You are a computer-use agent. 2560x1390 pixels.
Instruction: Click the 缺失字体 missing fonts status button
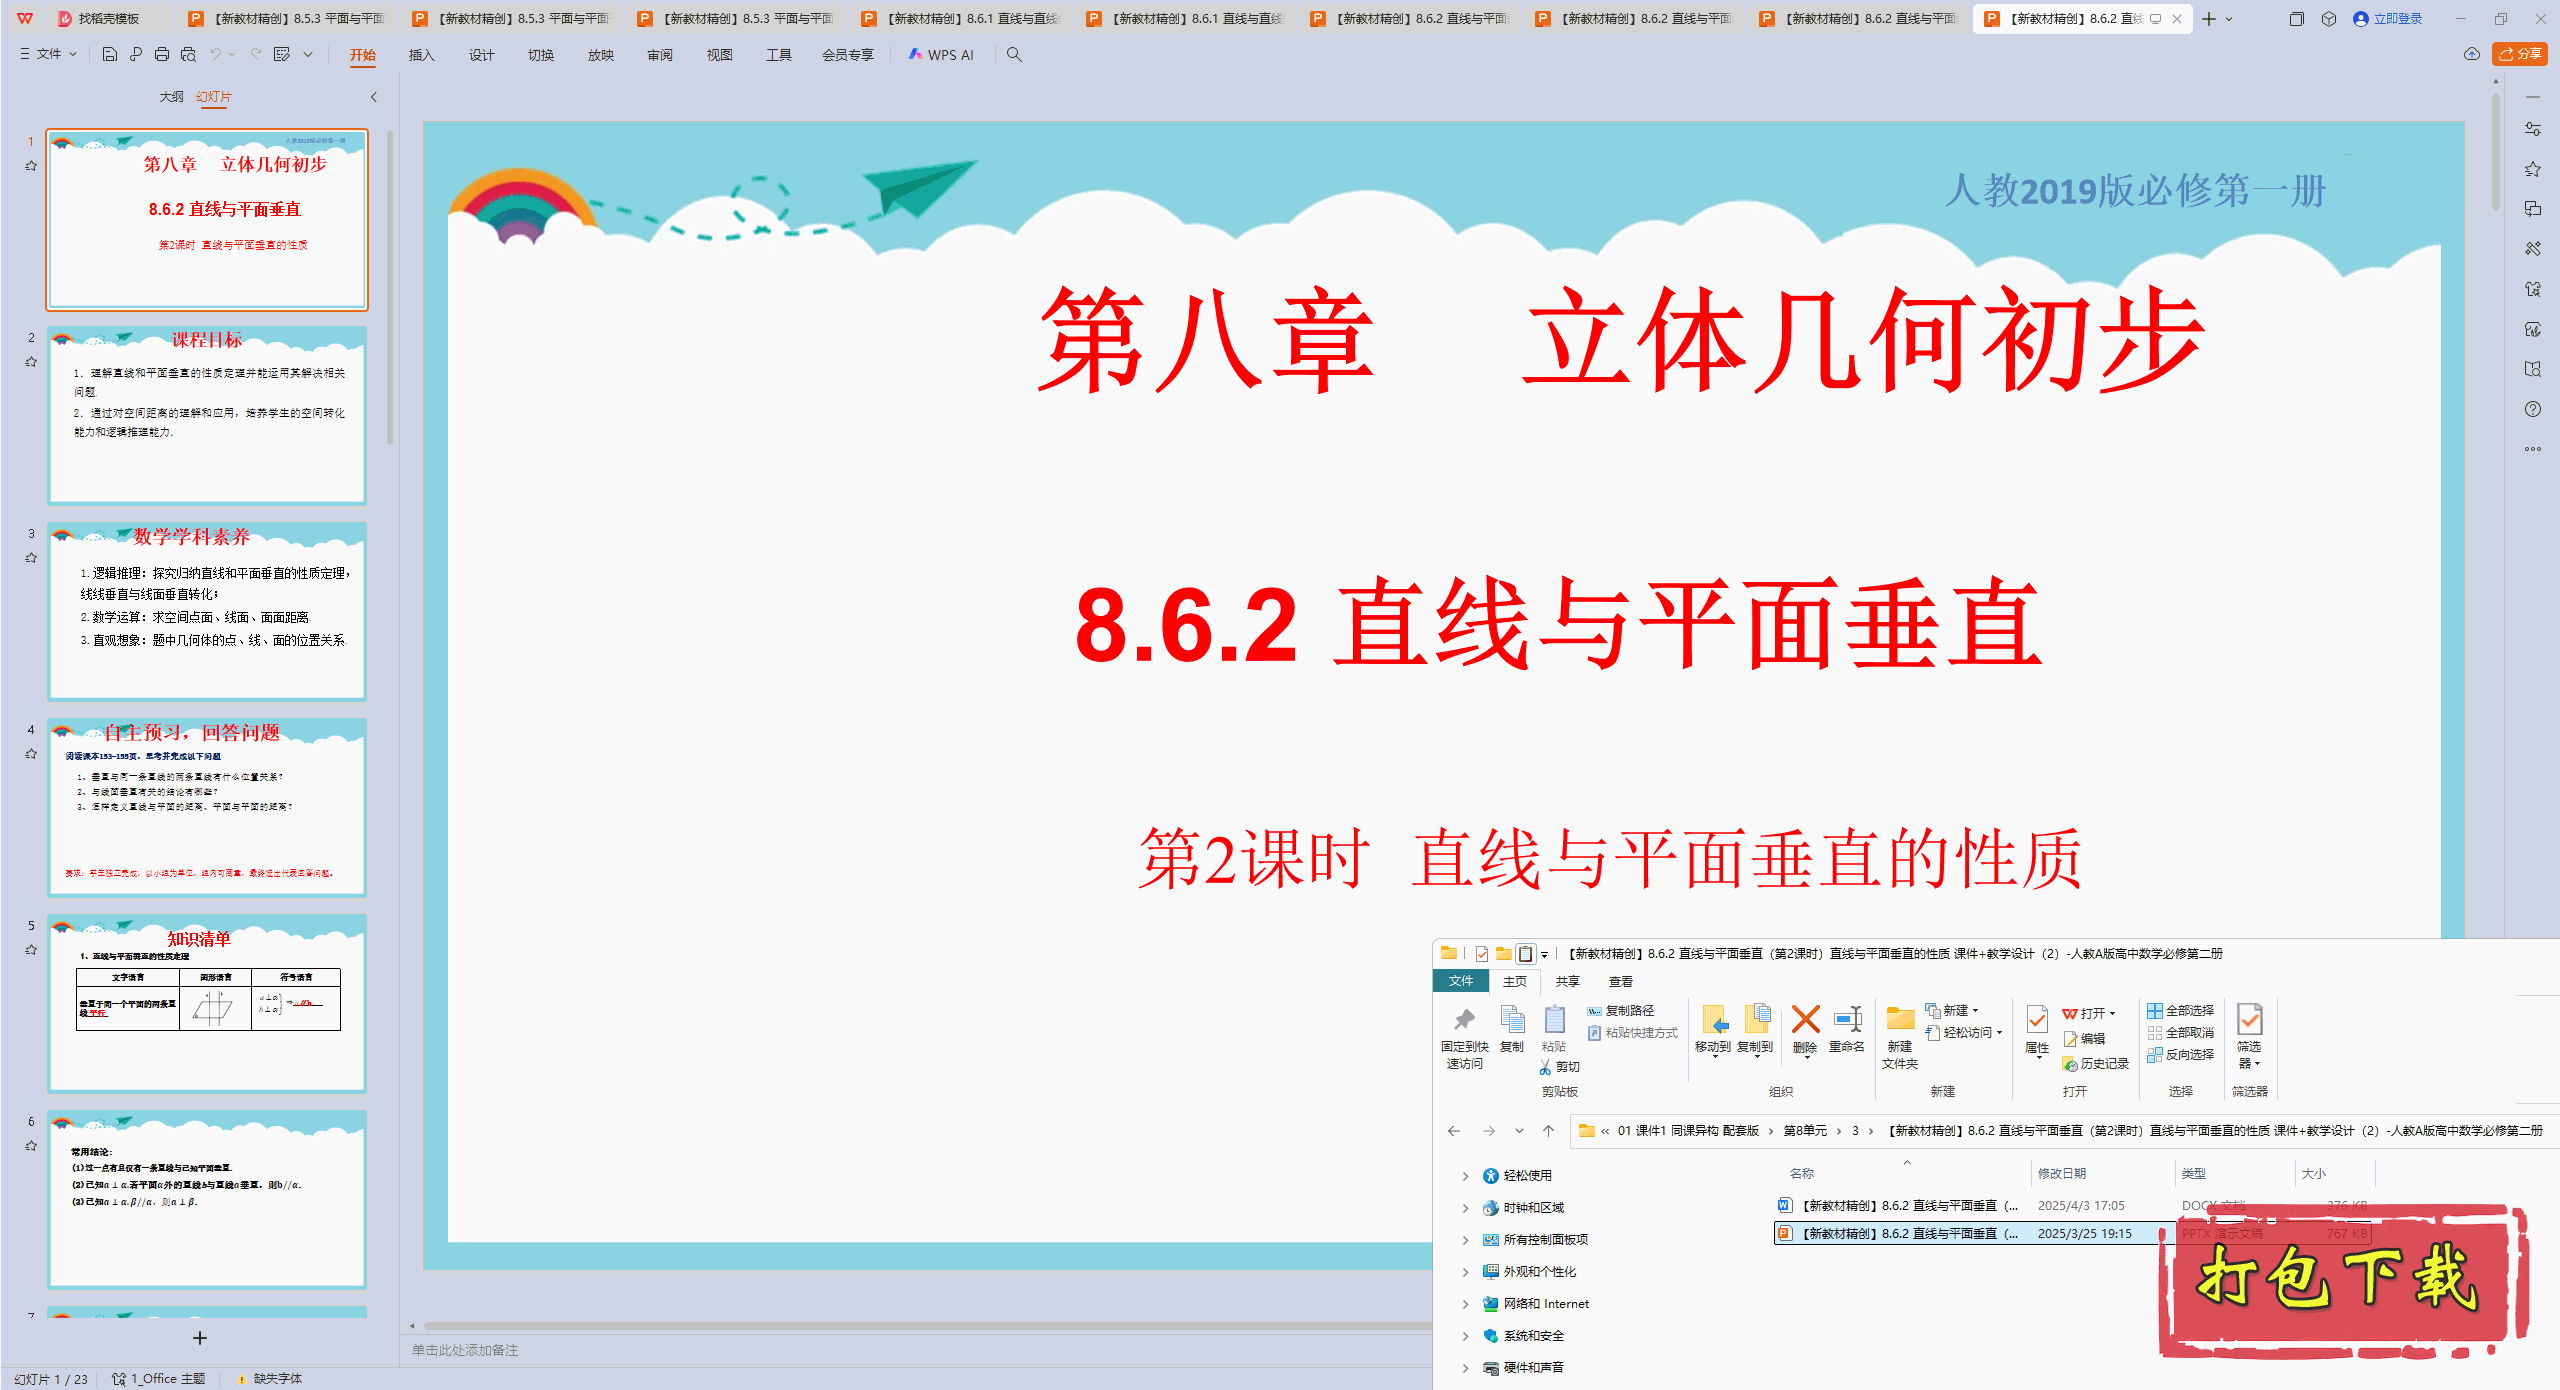click(x=270, y=1379)
